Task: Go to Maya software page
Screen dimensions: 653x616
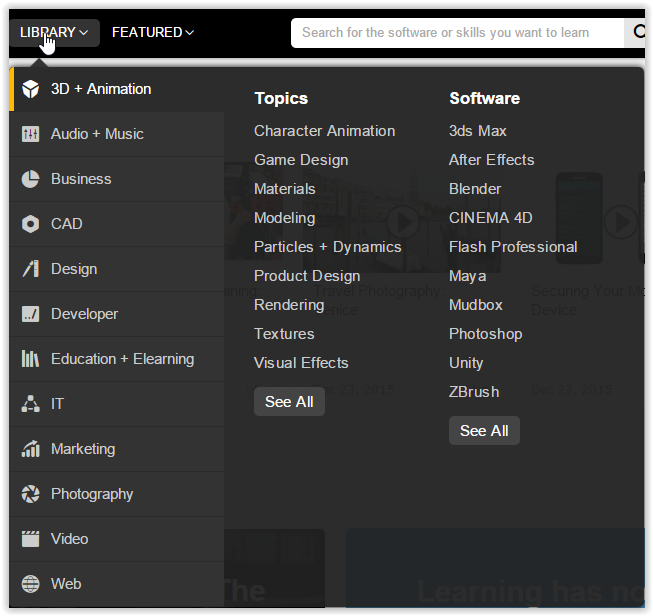Action: click(x=468, y=276)
